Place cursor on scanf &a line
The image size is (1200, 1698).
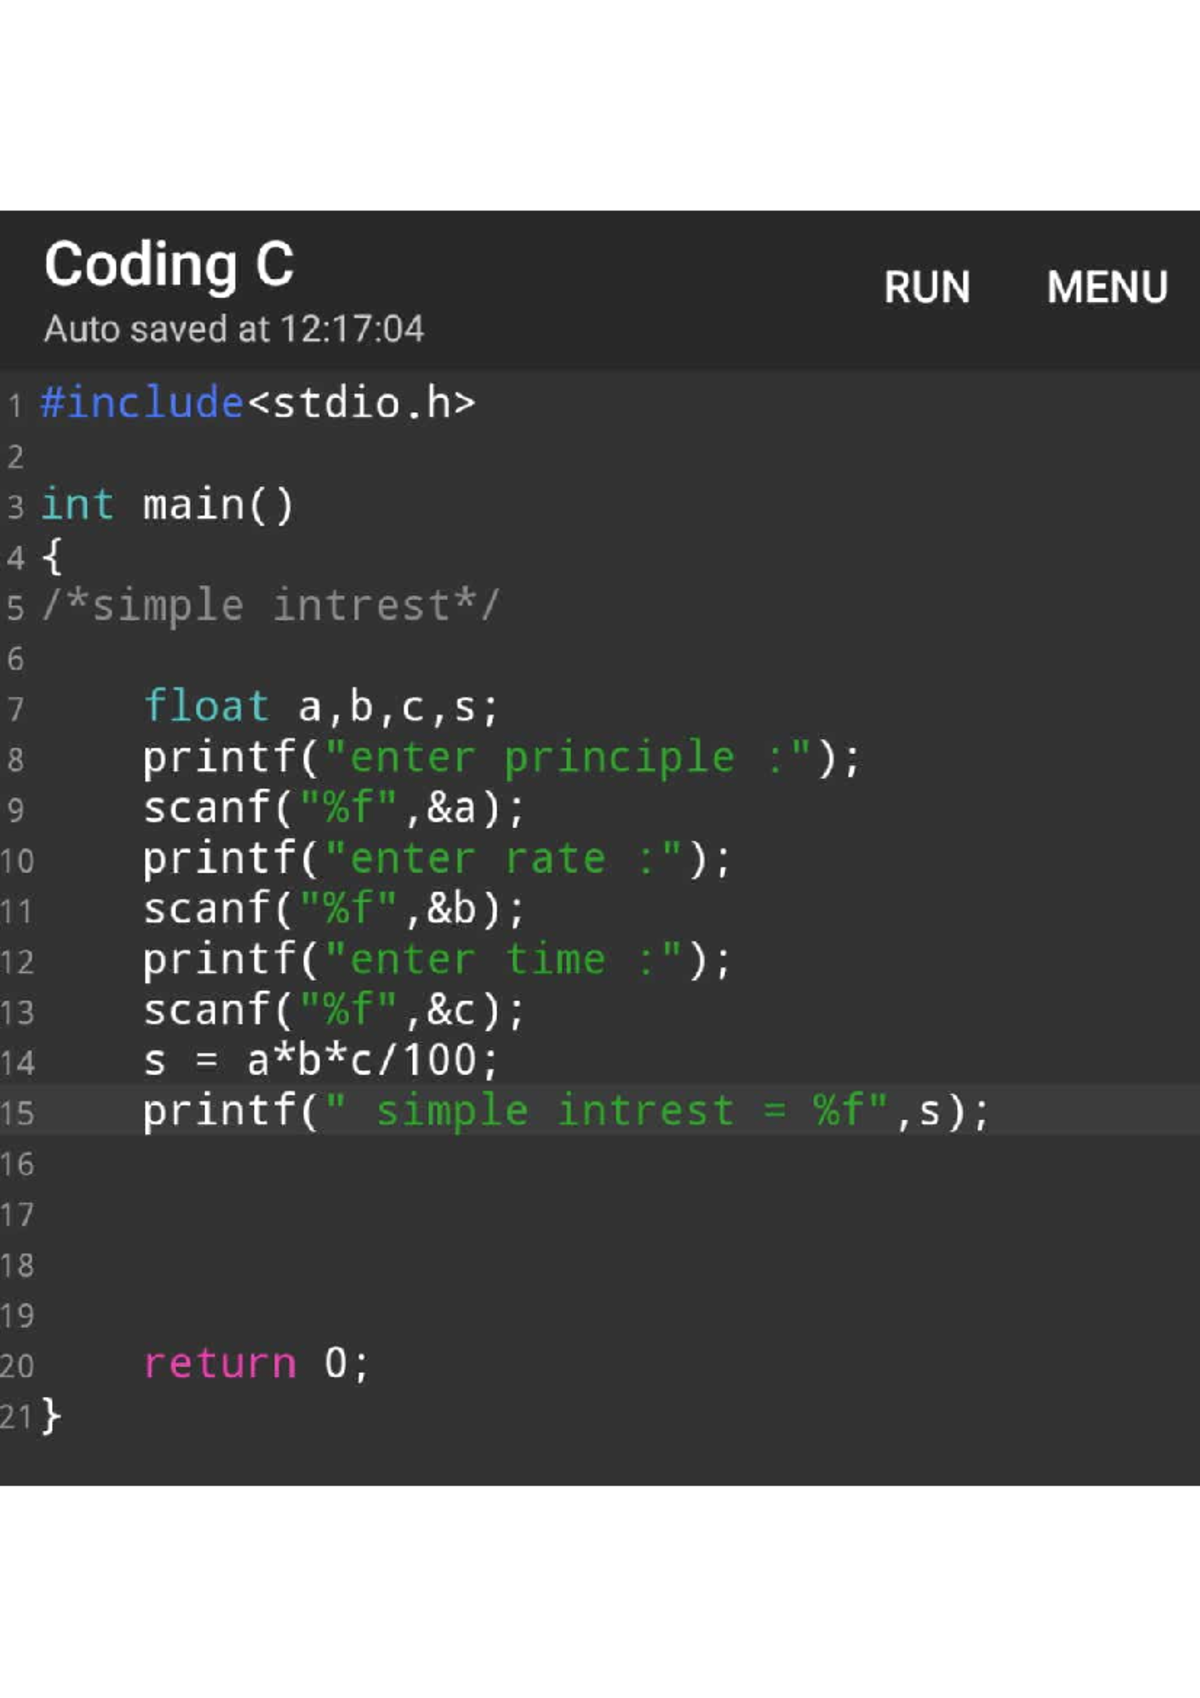pyautogui.click(x=333, y=808)
